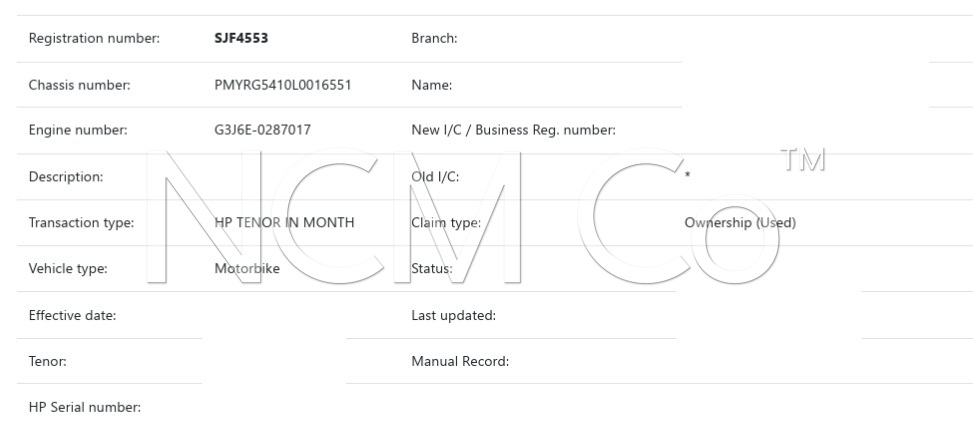Click the New I/C / Business Reg. number label
This screenshot has height=433, width=973.
(x=513, y=130)
